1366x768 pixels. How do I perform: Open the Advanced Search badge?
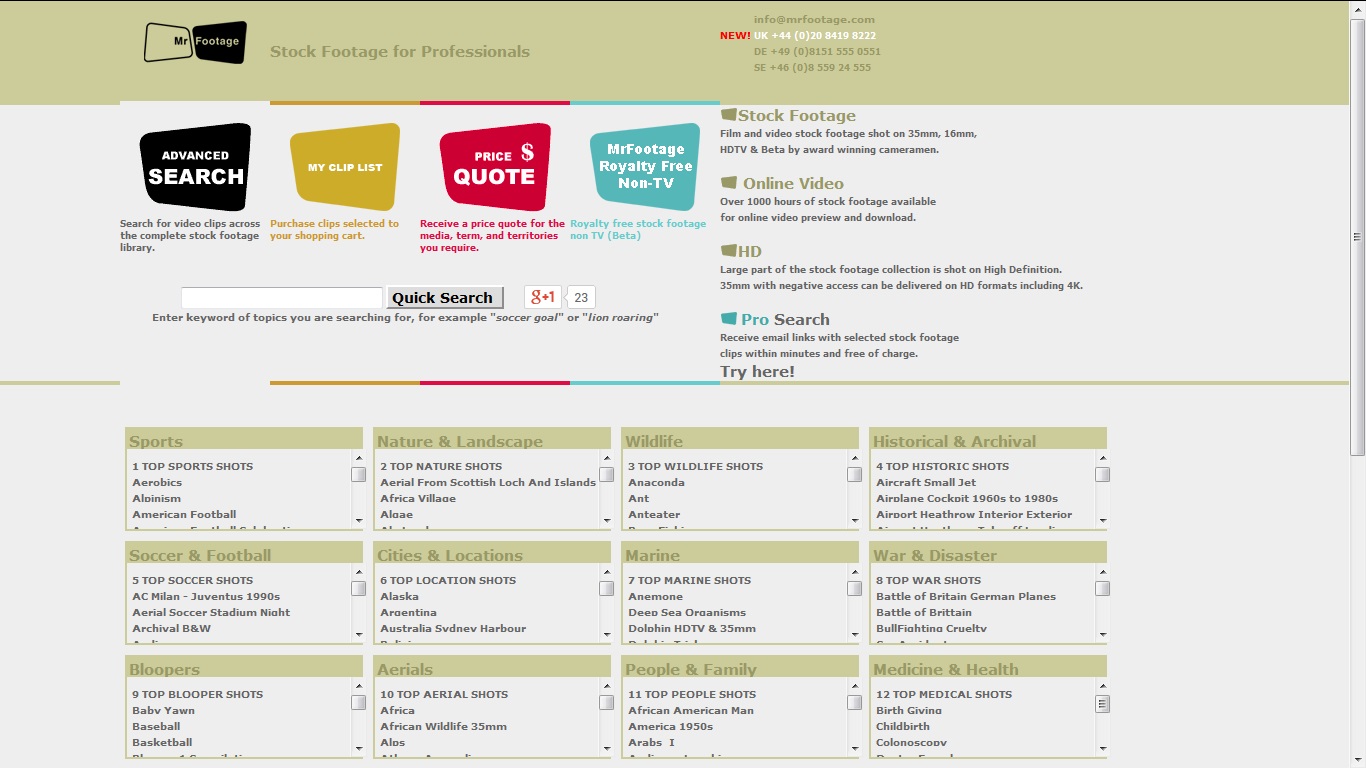pyautogui.click(x=195, y=167)
